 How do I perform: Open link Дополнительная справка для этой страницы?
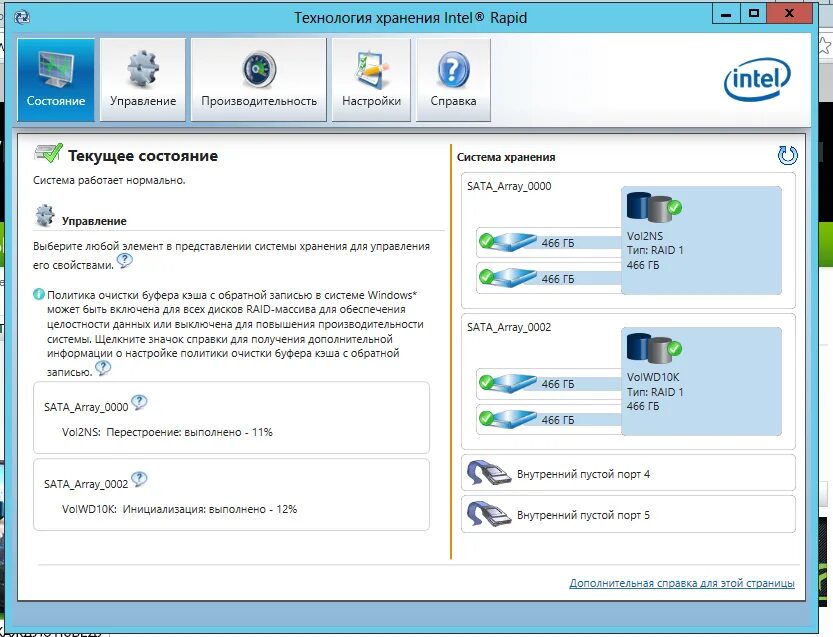tap(682, 583)
